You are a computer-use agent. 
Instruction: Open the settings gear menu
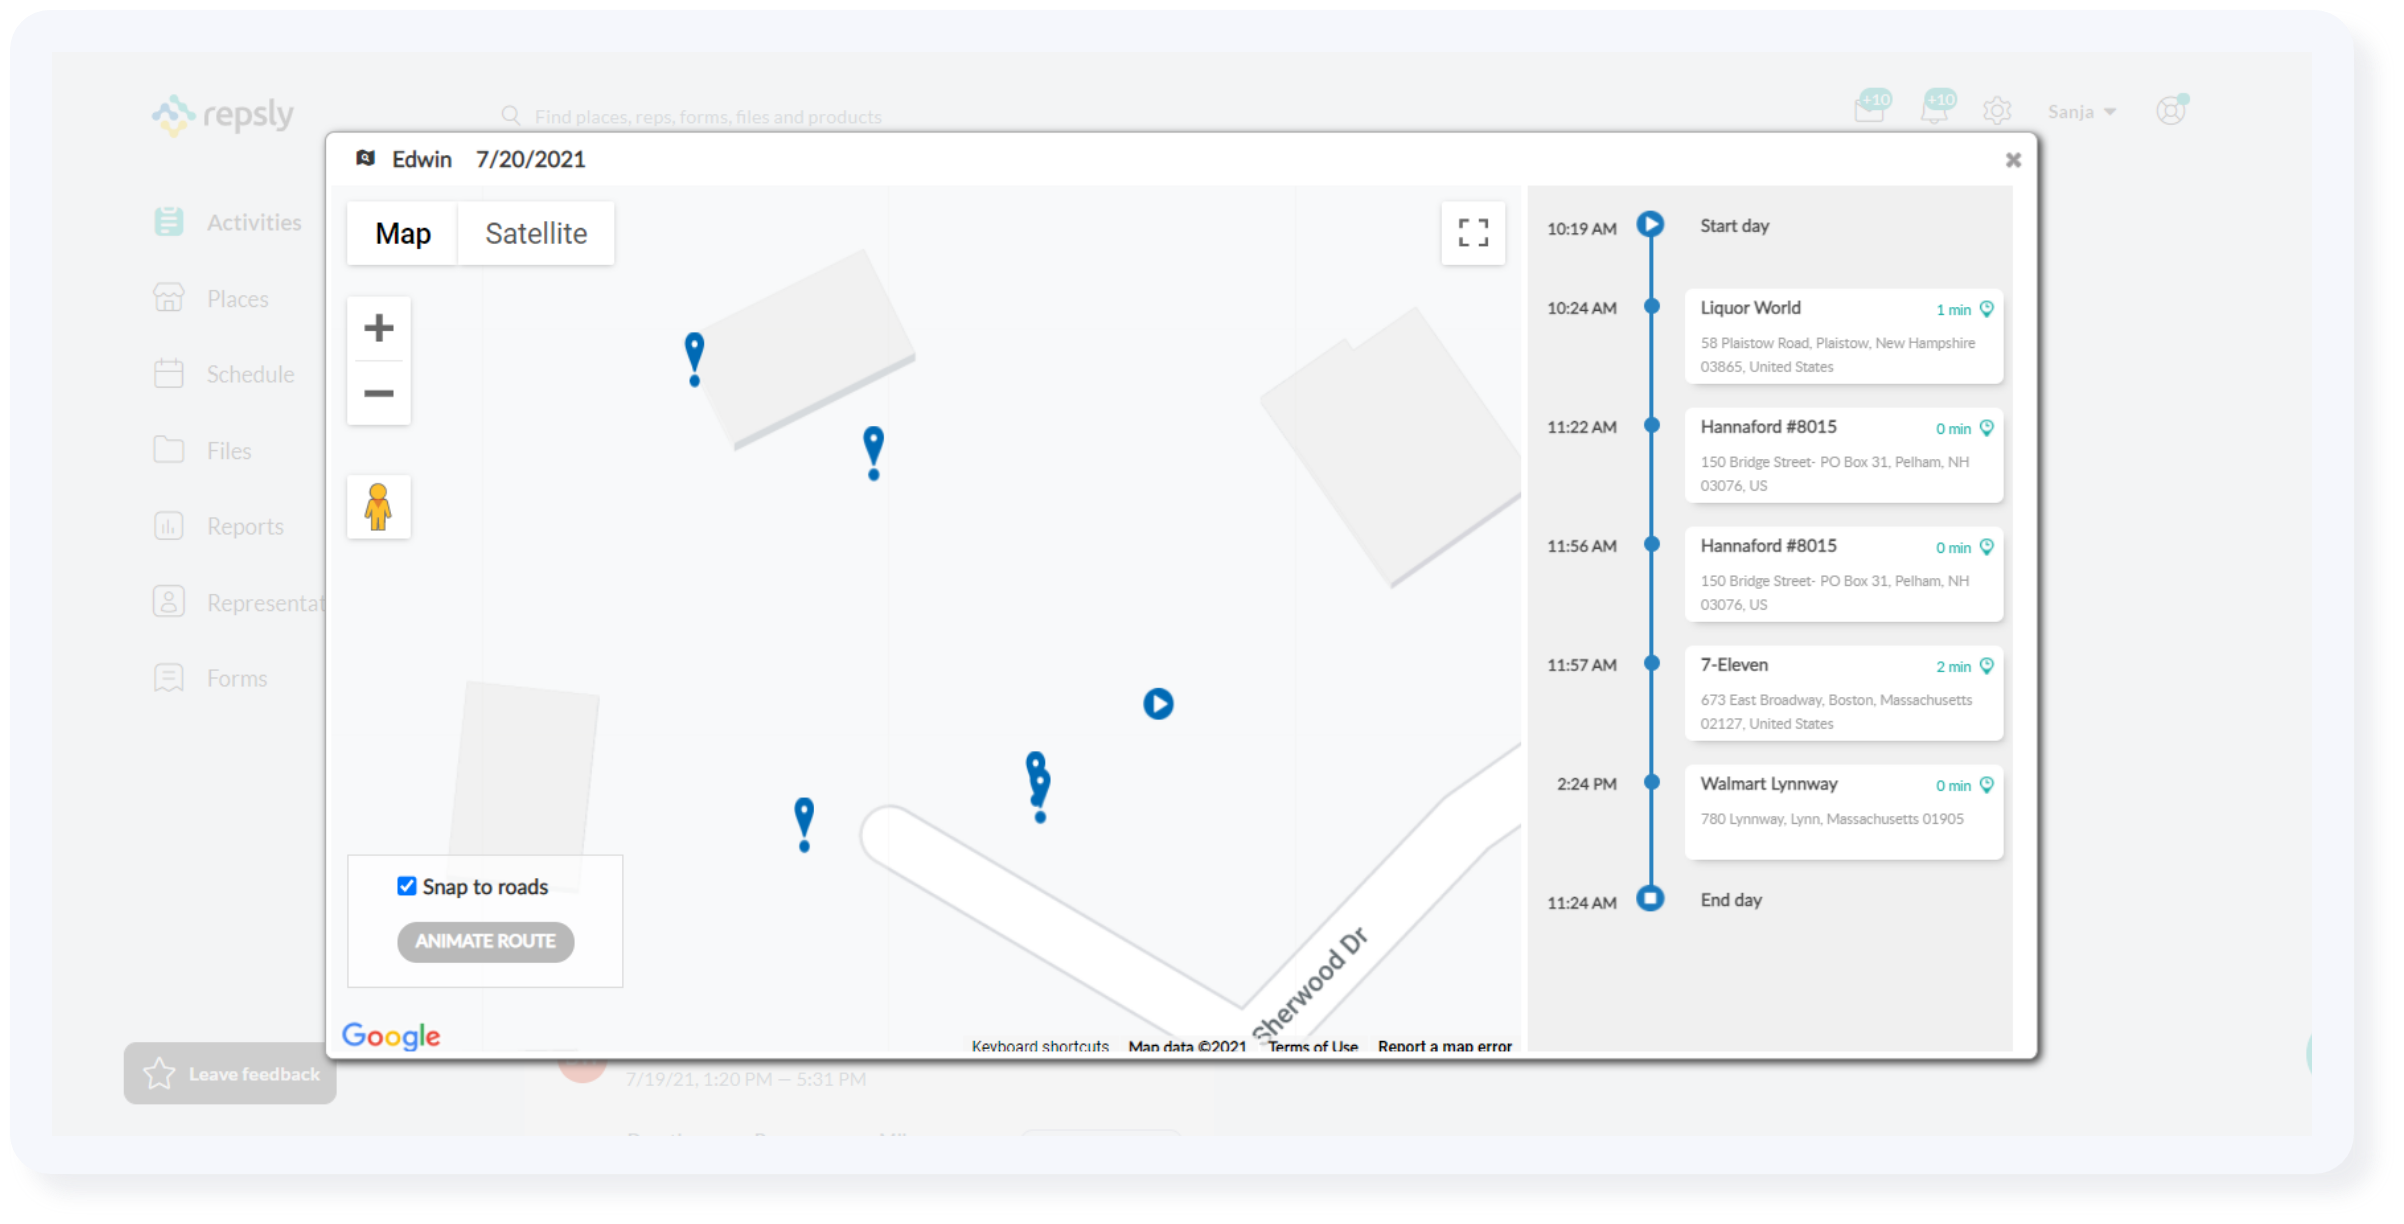coord(1997,110)
